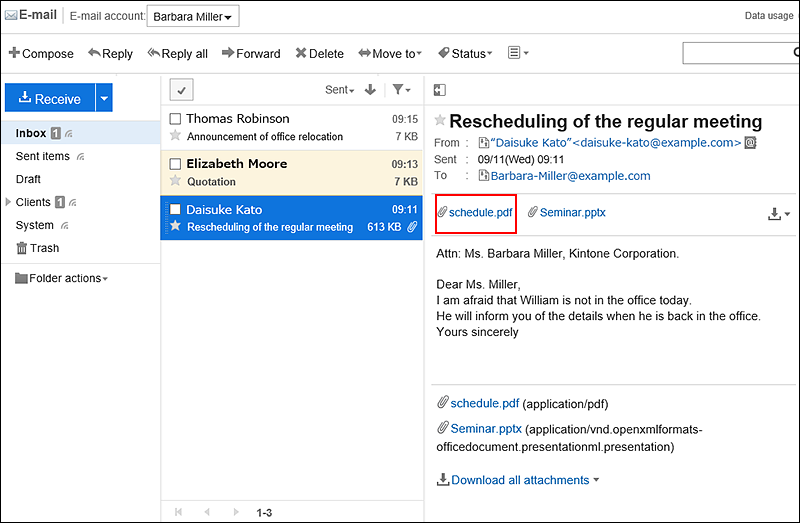
Task: Open the Clients folder
Action: pyautogui.click(x=33, y=202)
